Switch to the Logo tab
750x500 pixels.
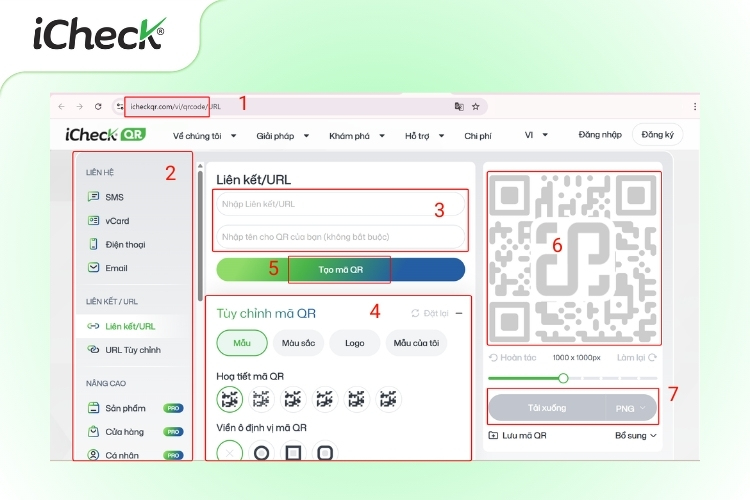pos(354,343)
